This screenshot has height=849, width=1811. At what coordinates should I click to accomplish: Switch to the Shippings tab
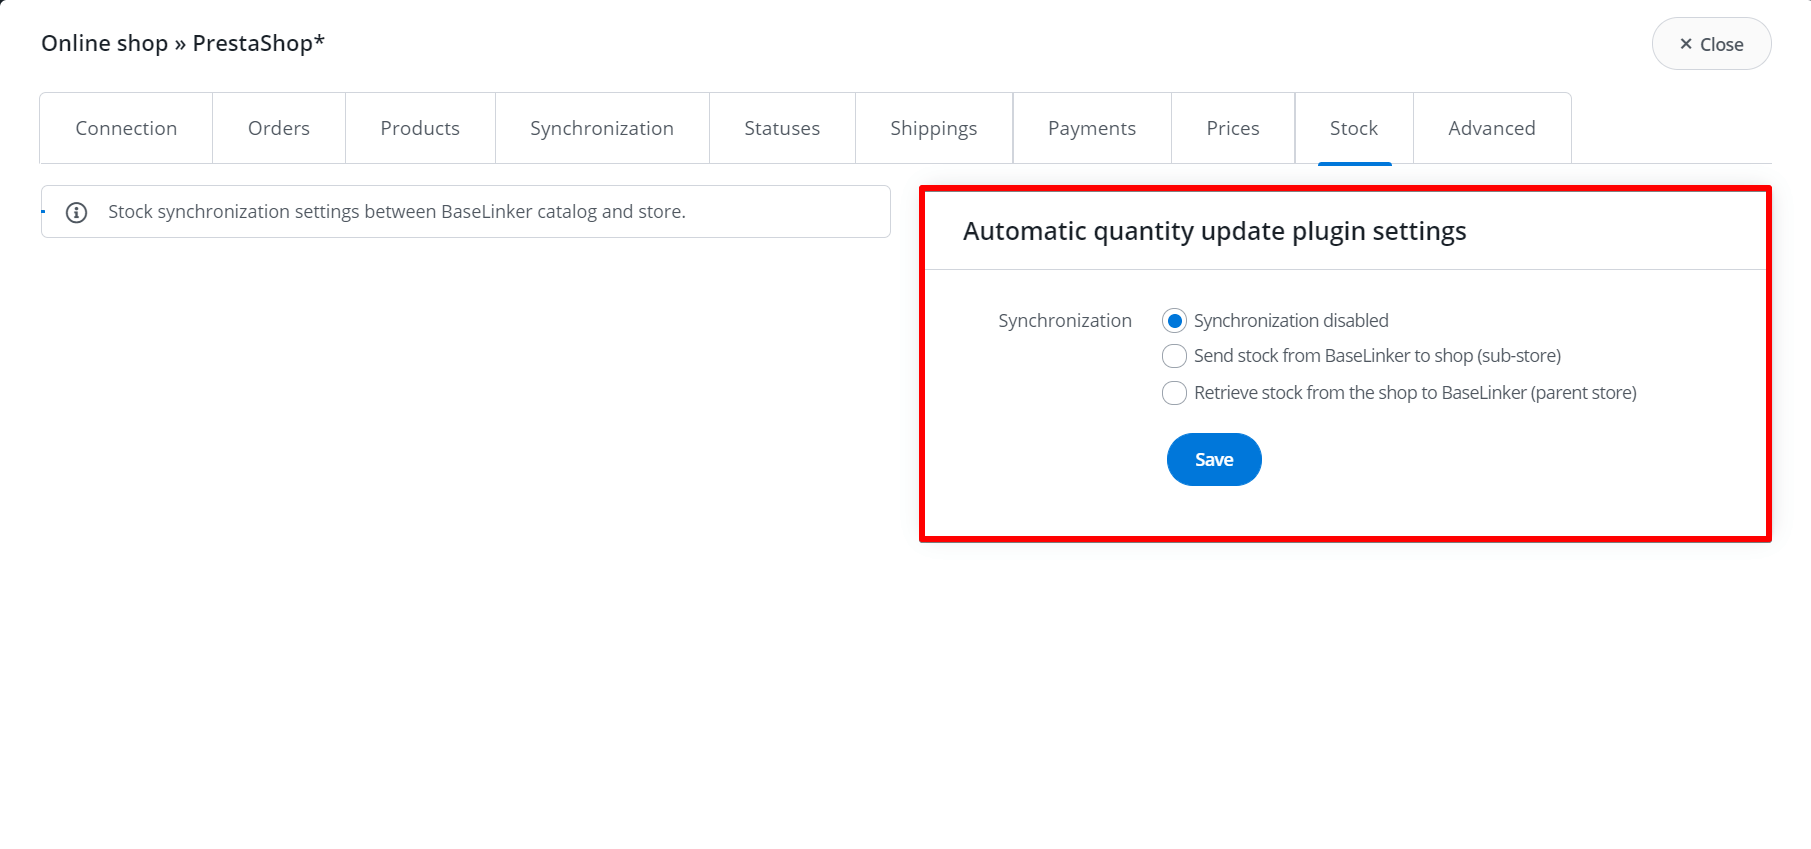[x=934, y=128]
